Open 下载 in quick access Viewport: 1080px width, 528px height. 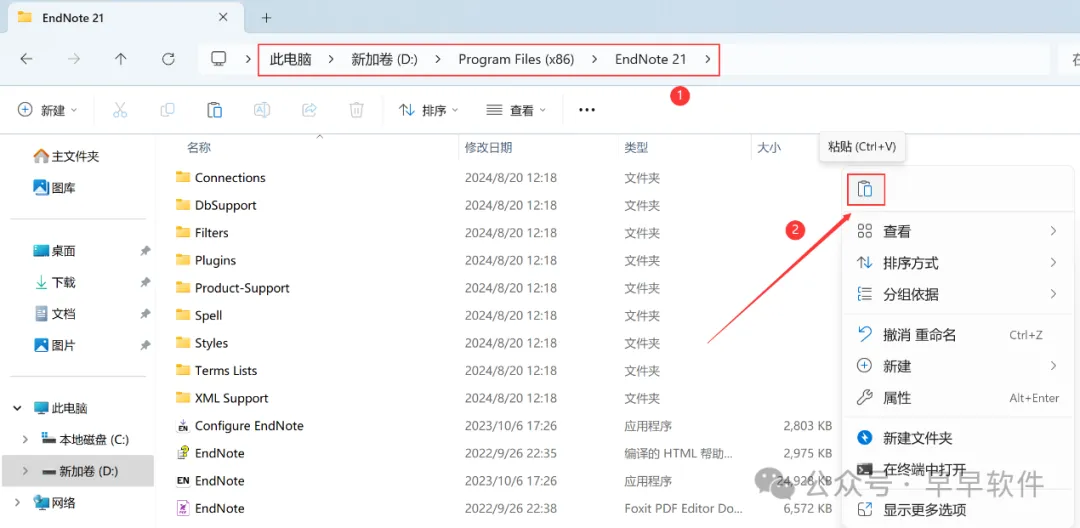(55, 282)
